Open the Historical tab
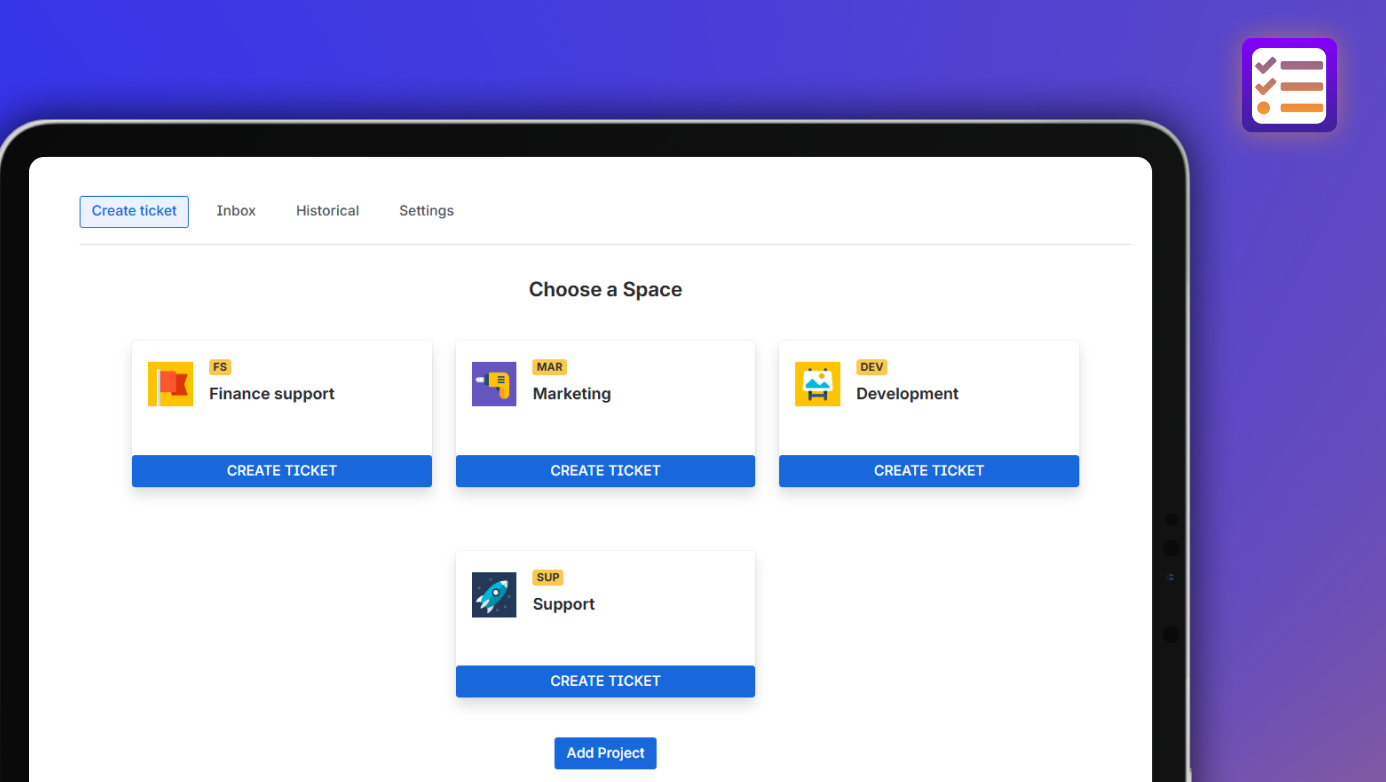 tap(327, 211)
